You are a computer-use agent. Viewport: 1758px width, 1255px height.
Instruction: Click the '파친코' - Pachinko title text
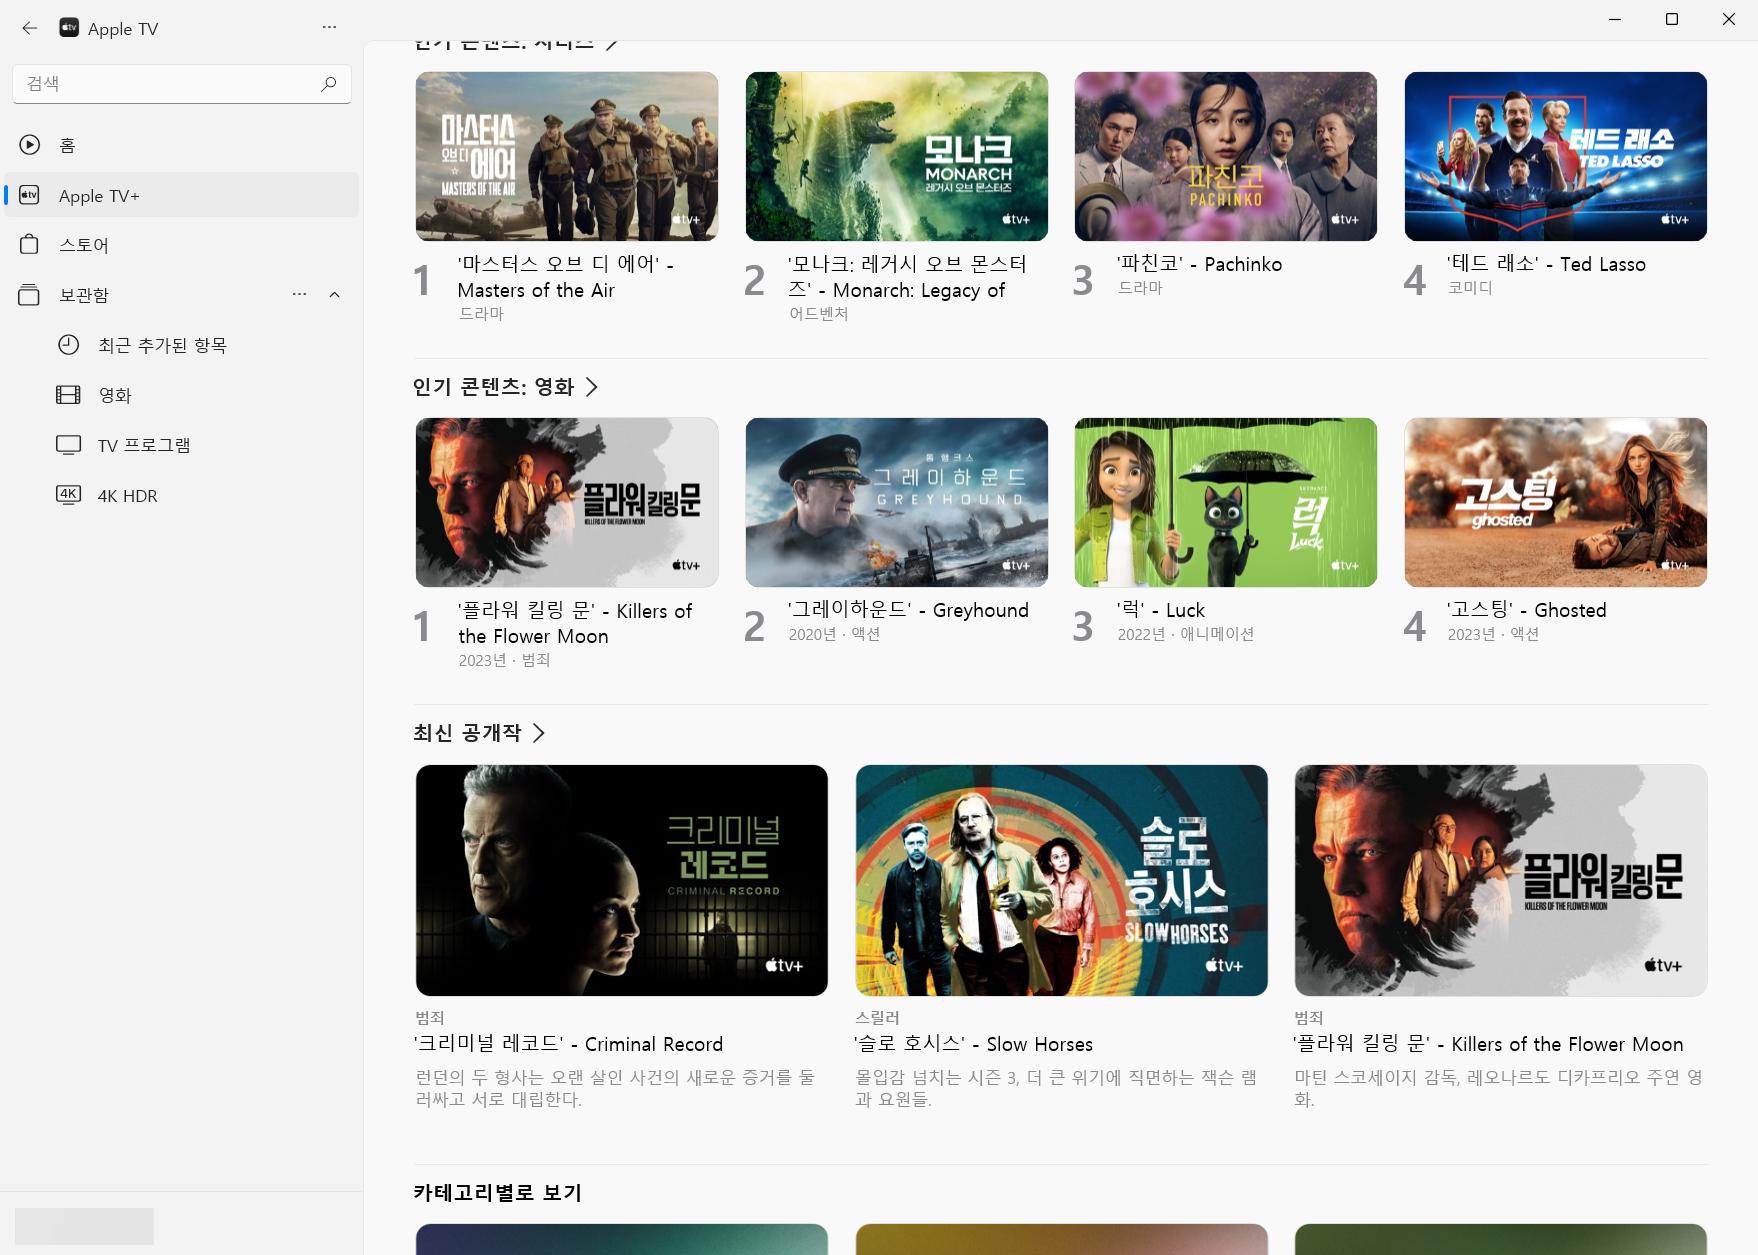click(x=1200, y=264)
